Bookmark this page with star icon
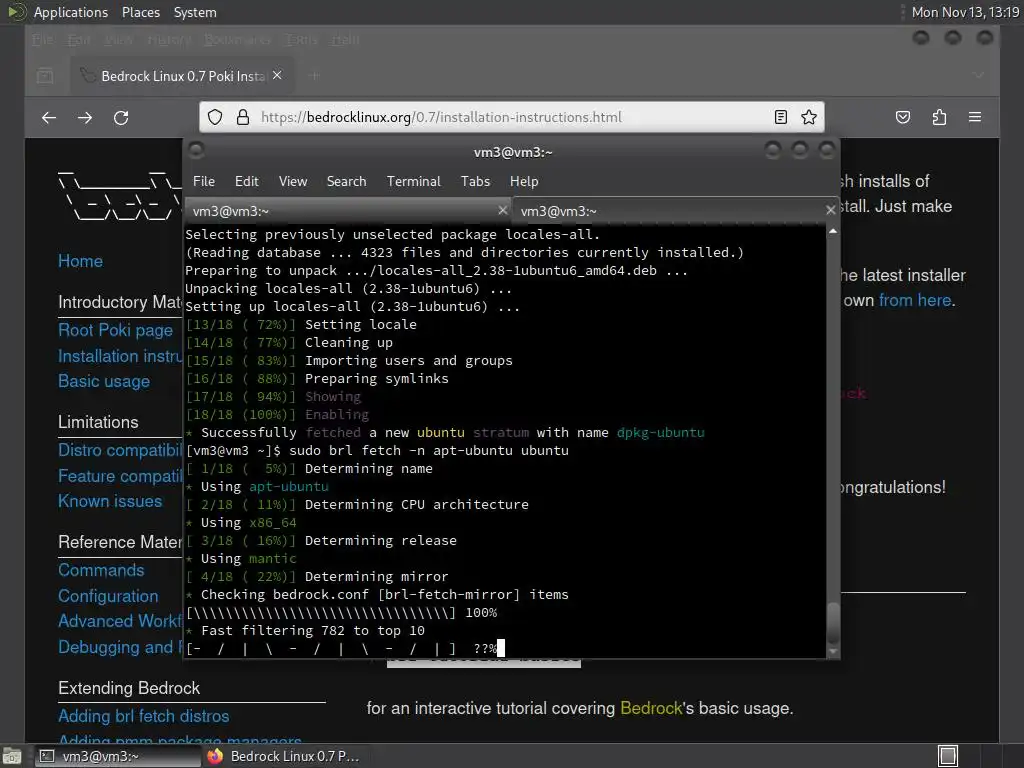 click(809, 117)
